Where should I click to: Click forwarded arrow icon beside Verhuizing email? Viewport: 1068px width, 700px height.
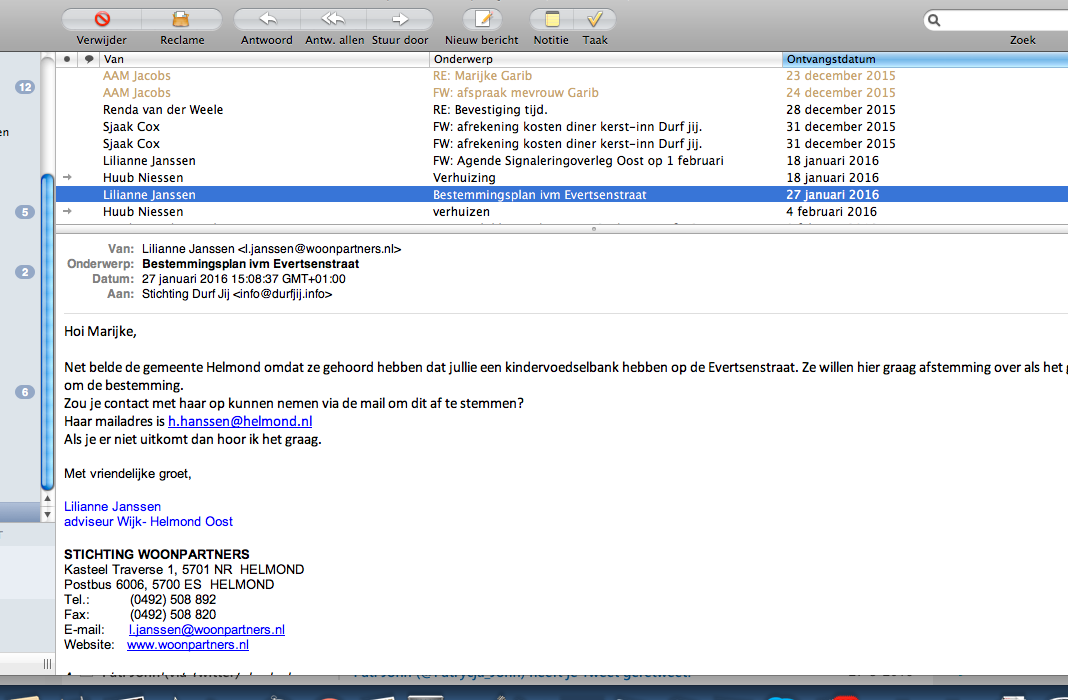tap(67, 177)
